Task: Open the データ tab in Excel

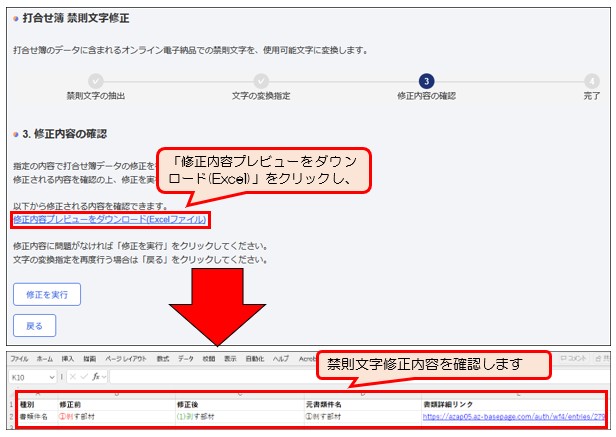Action: (186, 359)
